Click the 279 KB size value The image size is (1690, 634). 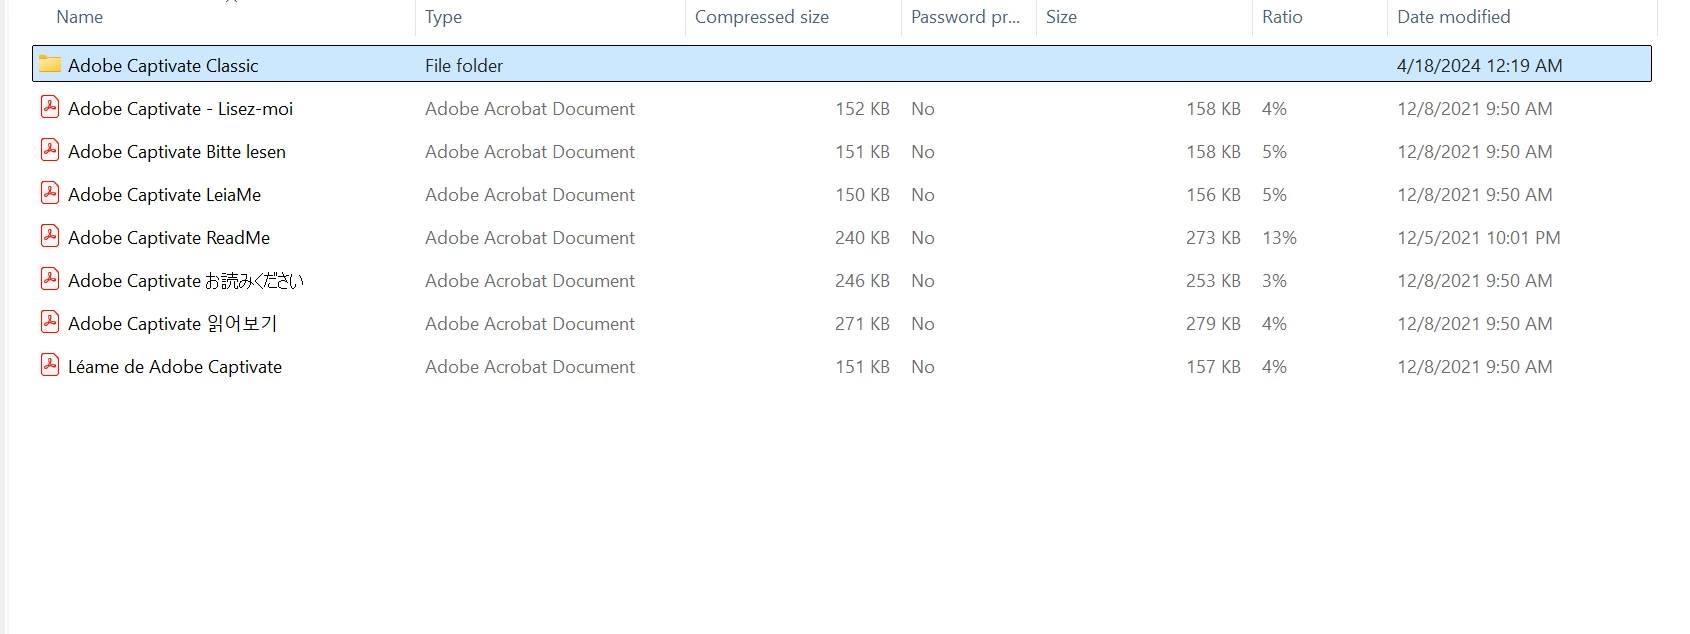click(1213, 323)
